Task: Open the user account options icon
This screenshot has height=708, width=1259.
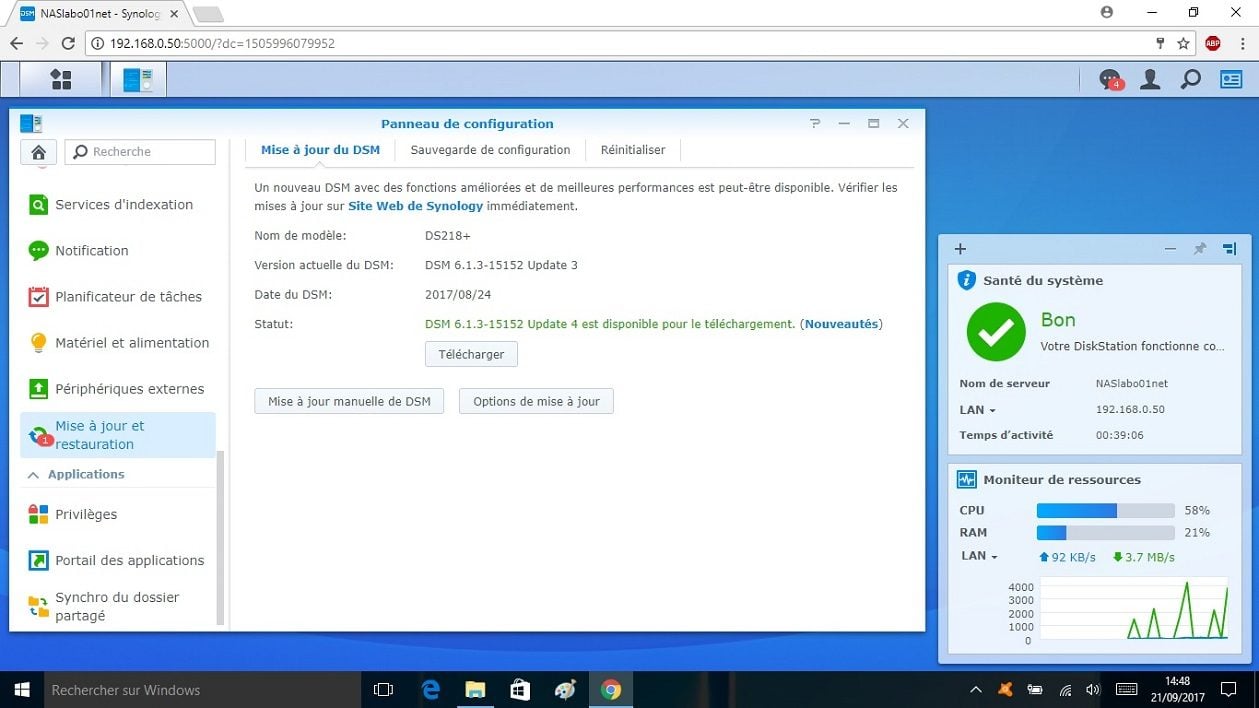Action: [1150, 80]
